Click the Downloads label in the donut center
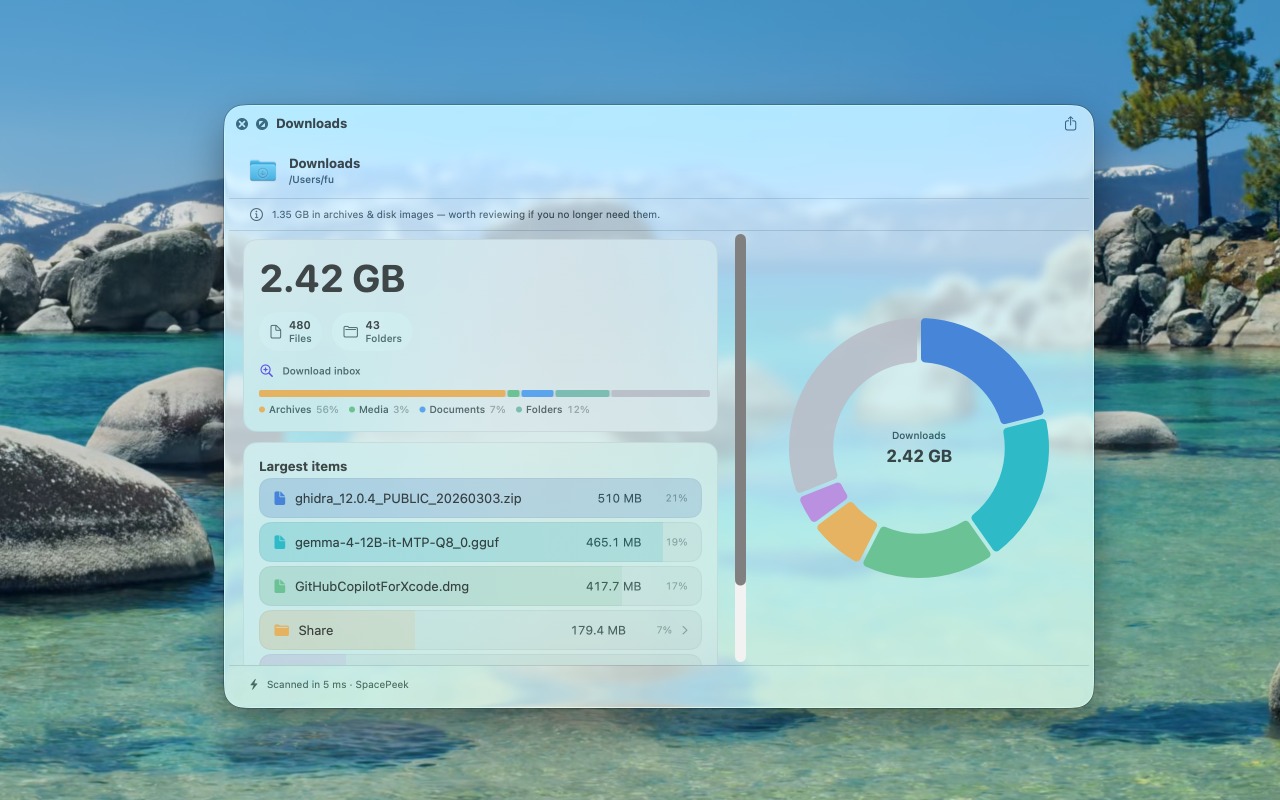Screen dimensions: 1280x800 pyautogui.click(x=919, y=436)
